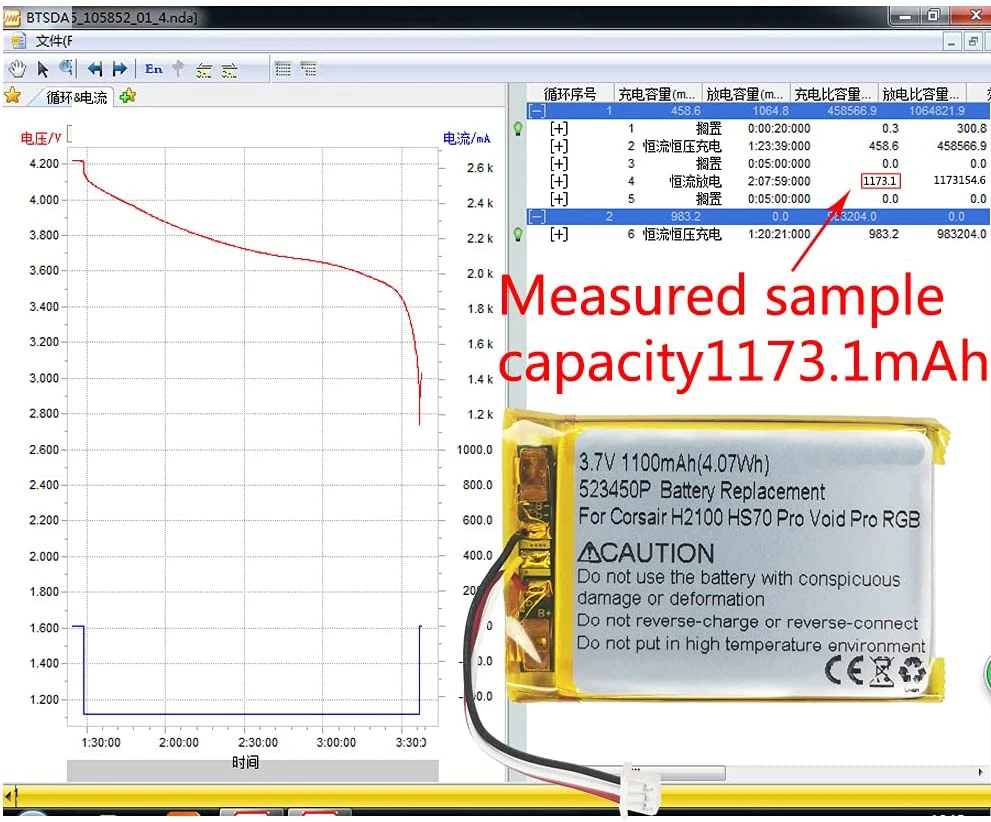Sort by the 充电比容量 column header
991x822 pixels.
(x=833, y=94)
